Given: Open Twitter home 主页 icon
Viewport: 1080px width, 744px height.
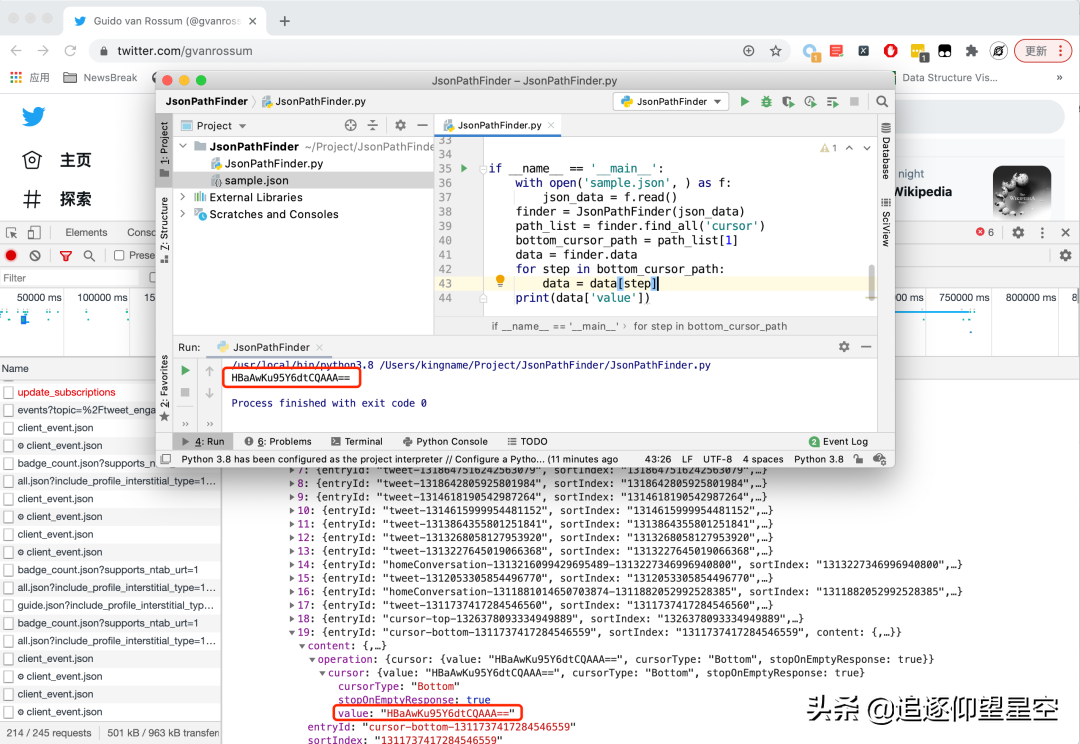Looking at the screenshot, I should (x=32, y=160).
